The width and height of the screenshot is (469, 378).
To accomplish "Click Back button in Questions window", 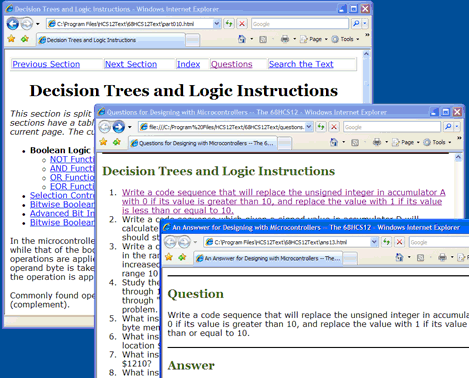I will click(104, 127).
